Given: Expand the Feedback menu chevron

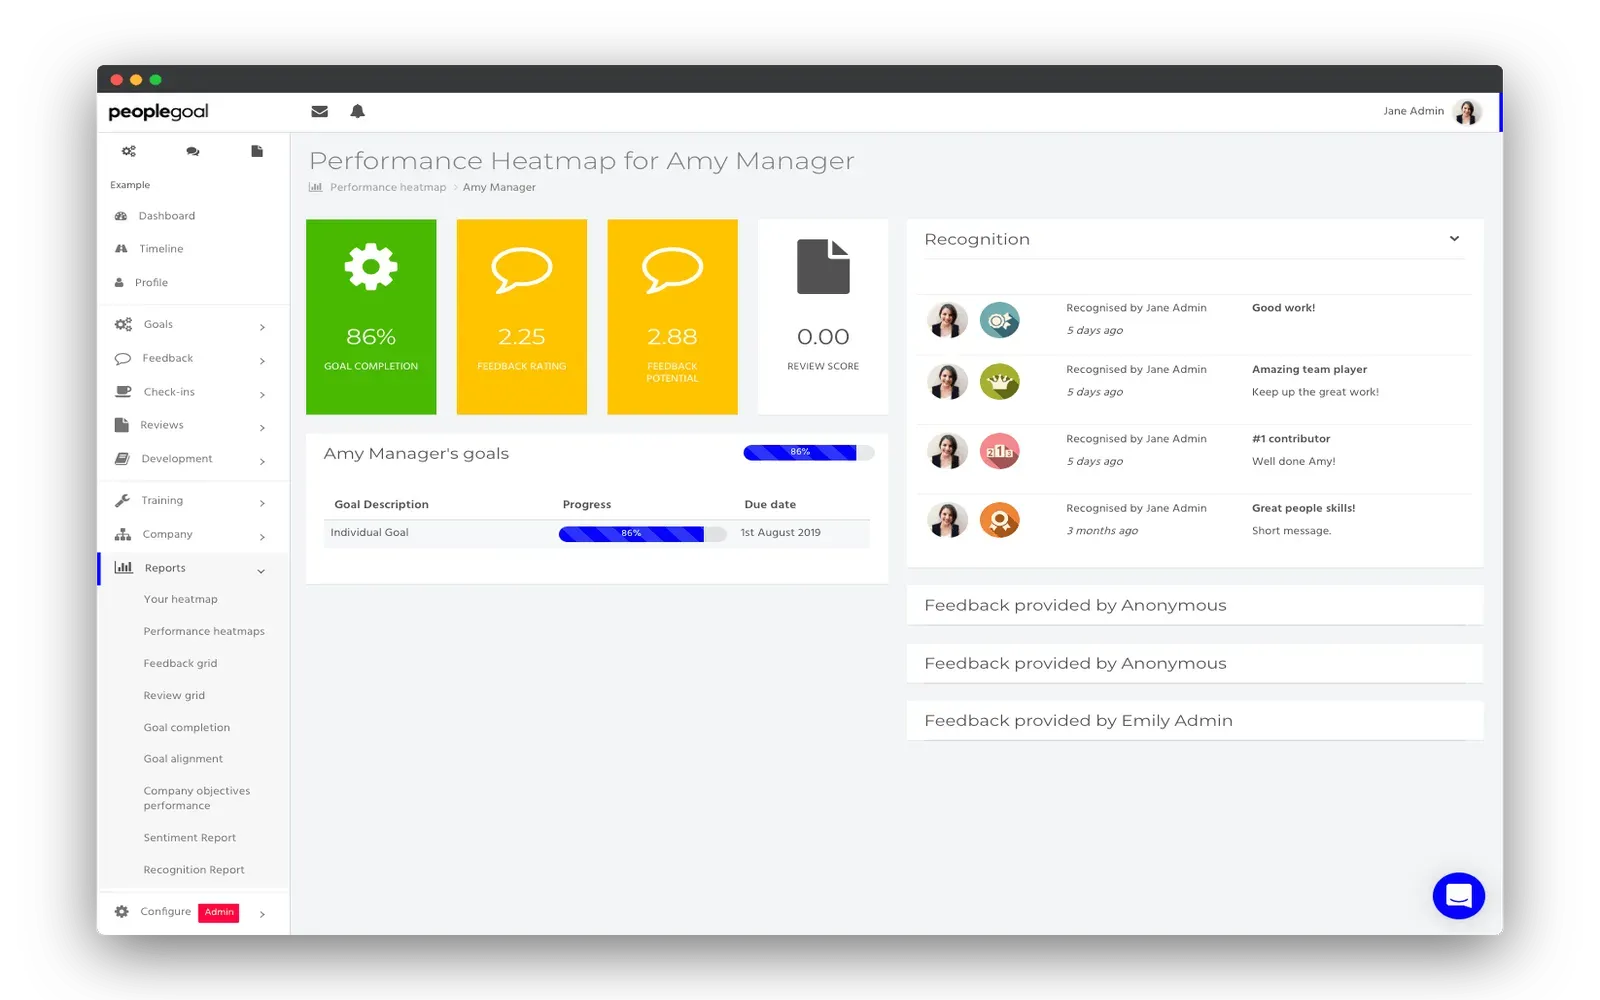Looking at the screenshot, I should tap(262, 361).
